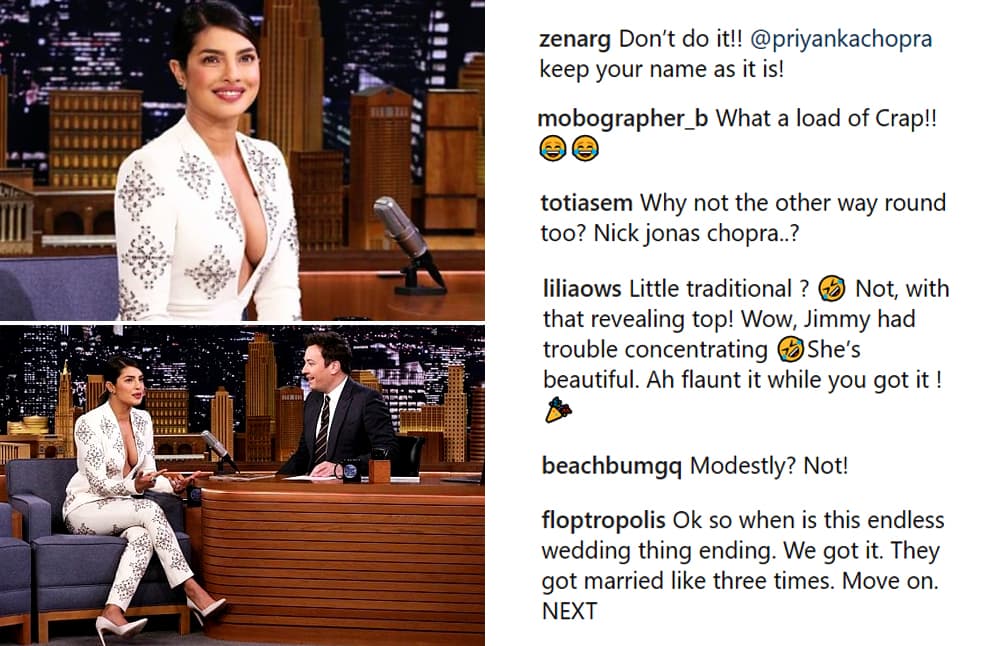
Task: Open bottom photo of talk show interview
Action: (x=242, y=485)
